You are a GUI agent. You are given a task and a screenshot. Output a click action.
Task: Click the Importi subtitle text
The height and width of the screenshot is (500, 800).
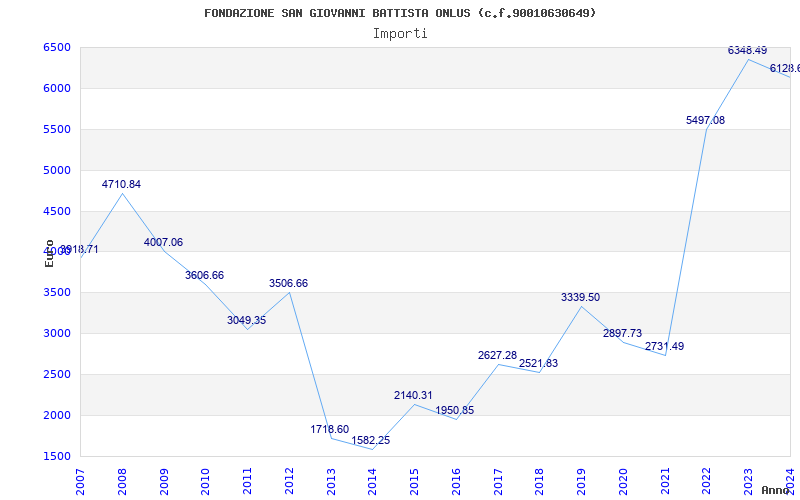click(400, 33)
